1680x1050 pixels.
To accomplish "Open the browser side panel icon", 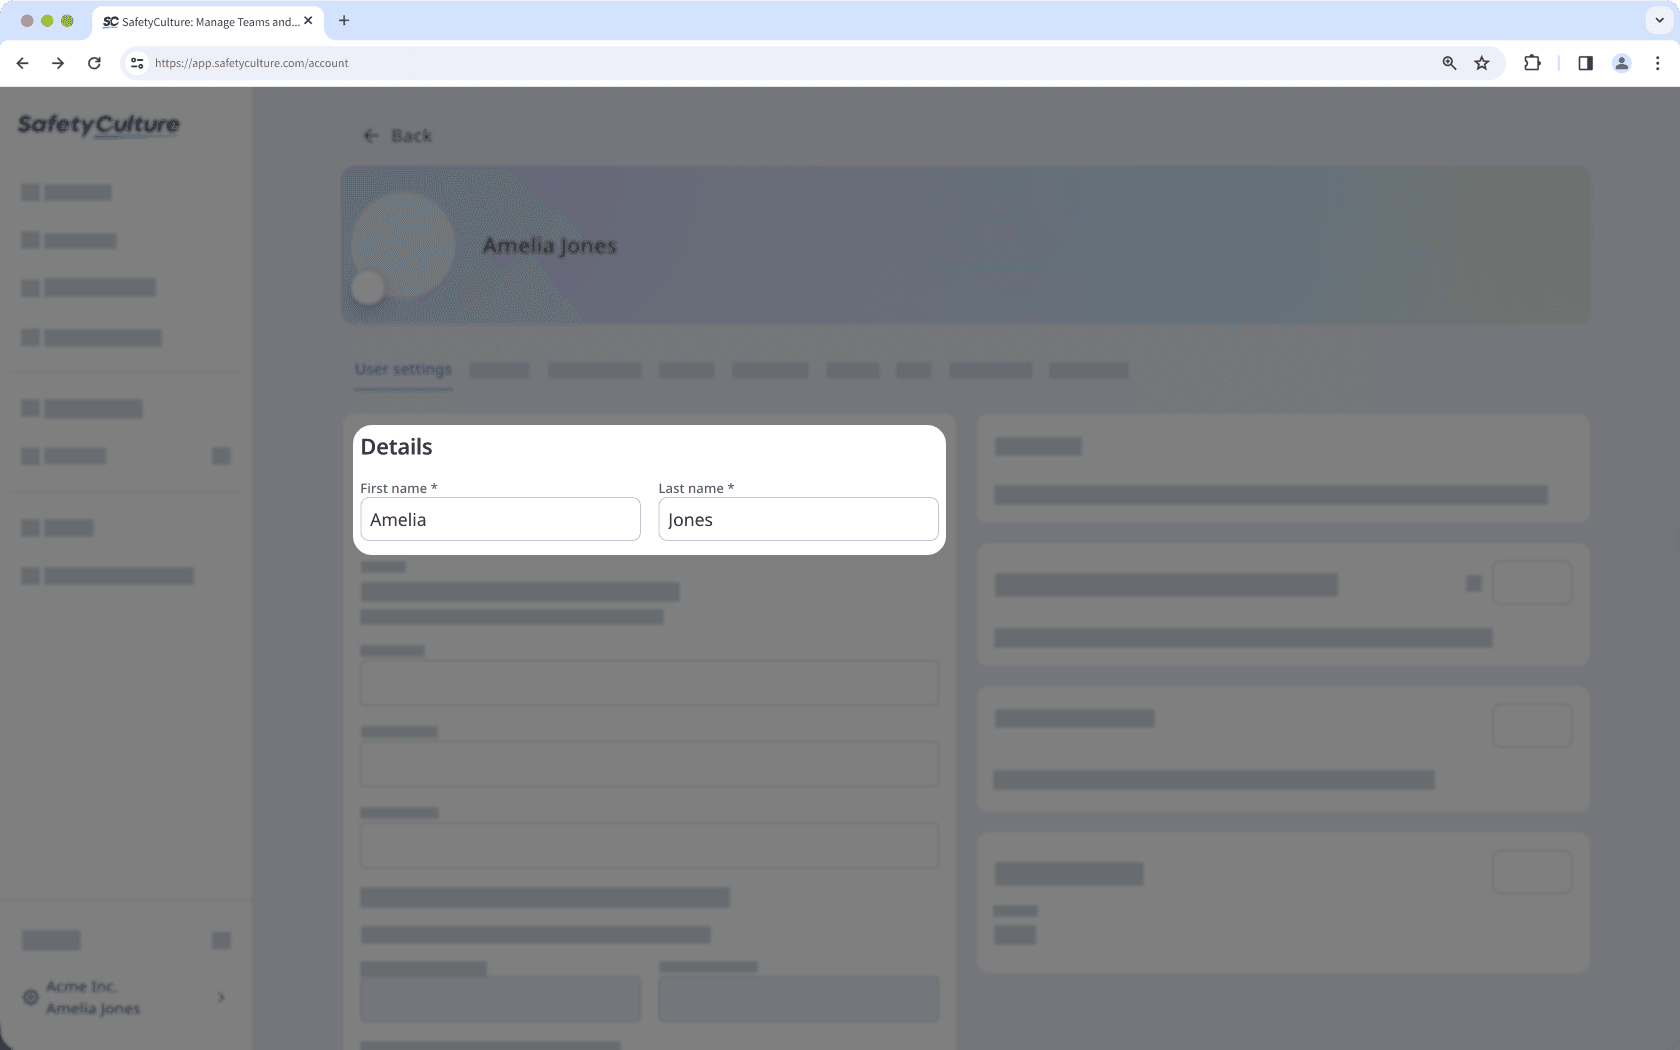I will (1584, 63).
